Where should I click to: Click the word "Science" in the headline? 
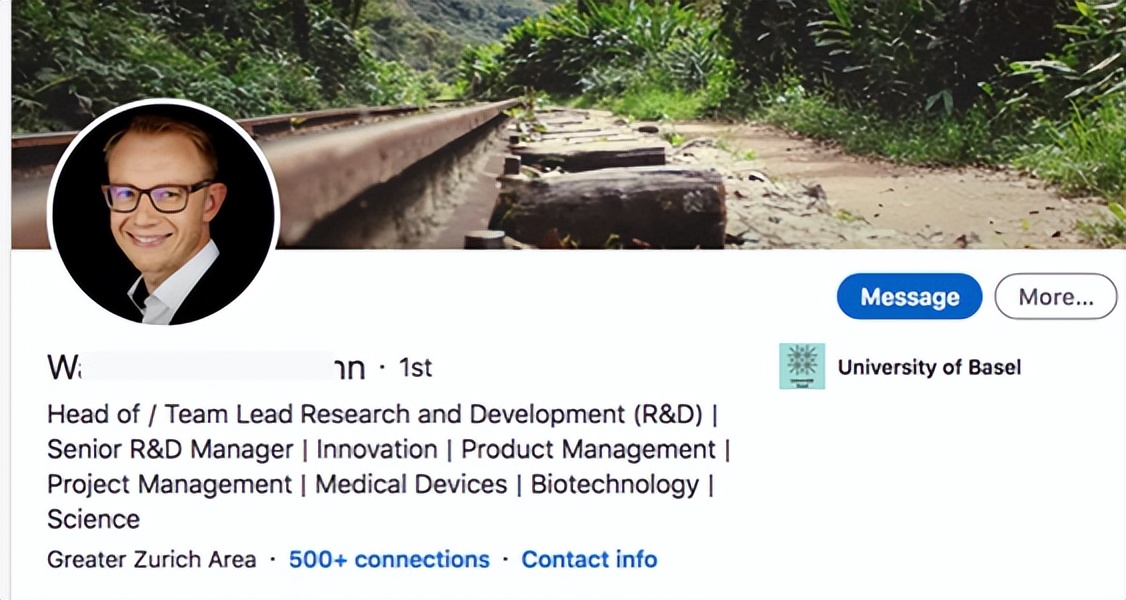tap(94, 519)
